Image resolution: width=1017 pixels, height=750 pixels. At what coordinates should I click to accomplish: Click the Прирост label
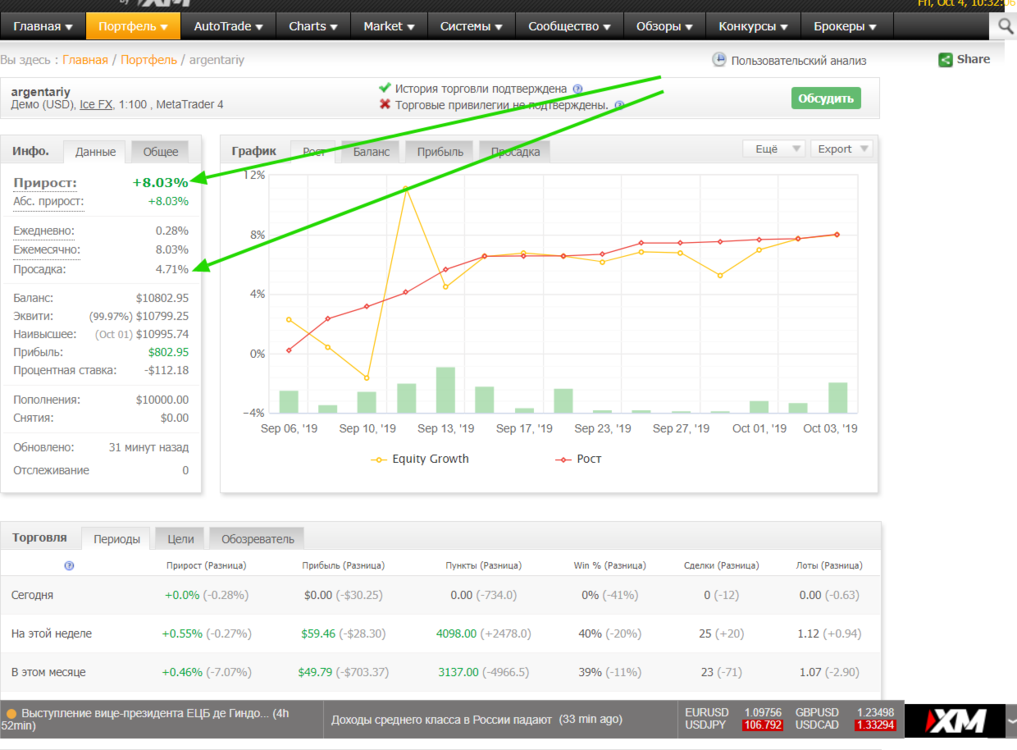[x=45, y=183]
